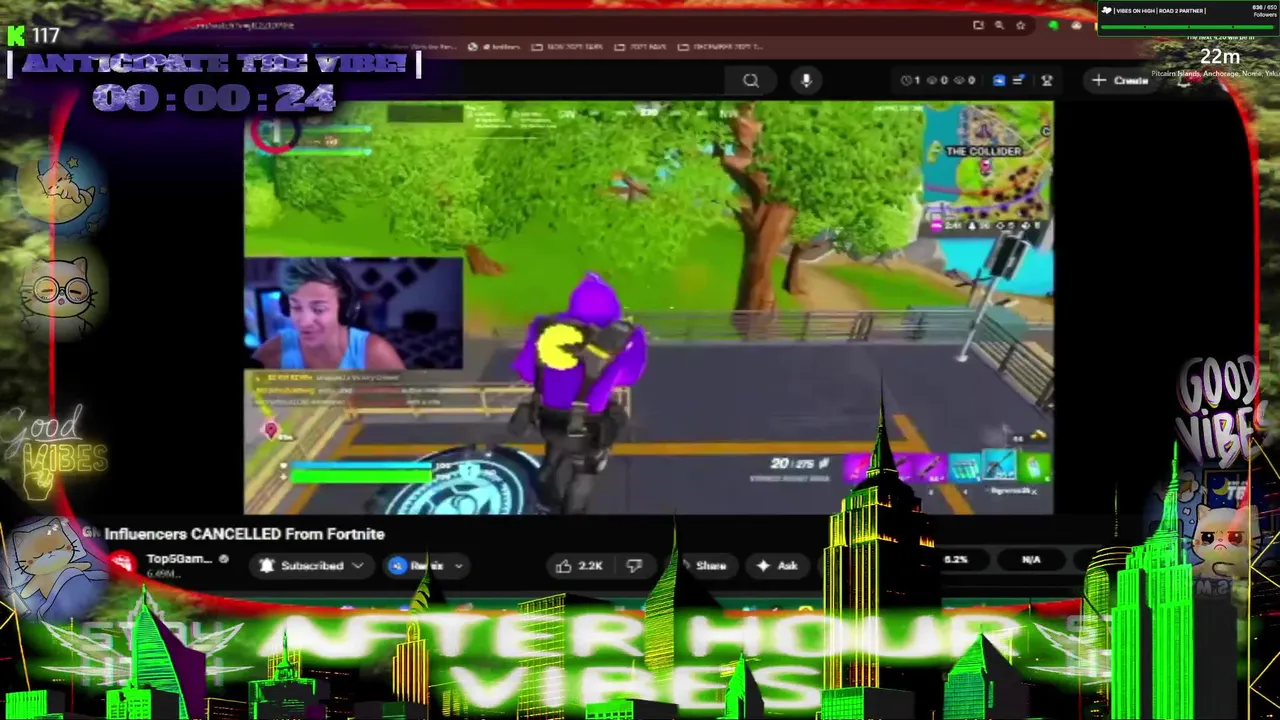
Task: Click the blue thumbnail icon in extension bar
Action: coord(998,80)
